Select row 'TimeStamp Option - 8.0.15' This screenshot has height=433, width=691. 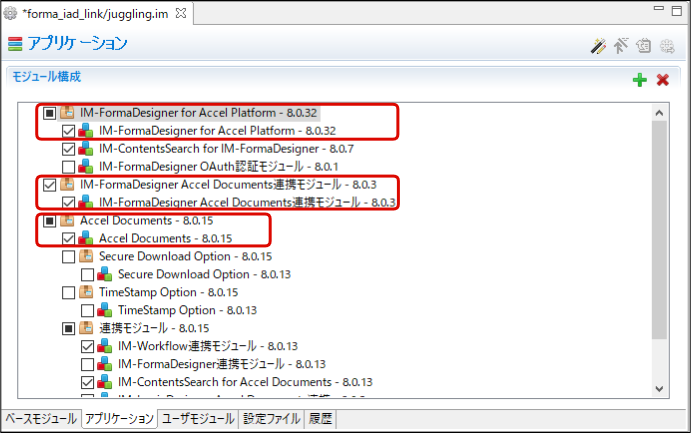click(x=168, y=292)
